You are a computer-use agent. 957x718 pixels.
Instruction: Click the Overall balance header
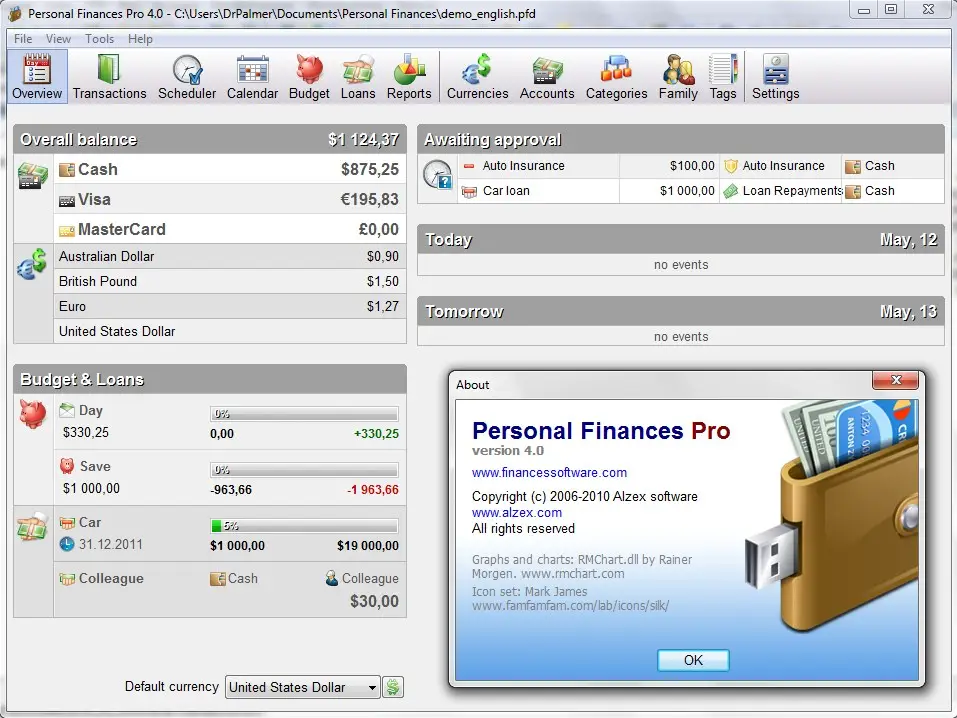tap(210, 139)
